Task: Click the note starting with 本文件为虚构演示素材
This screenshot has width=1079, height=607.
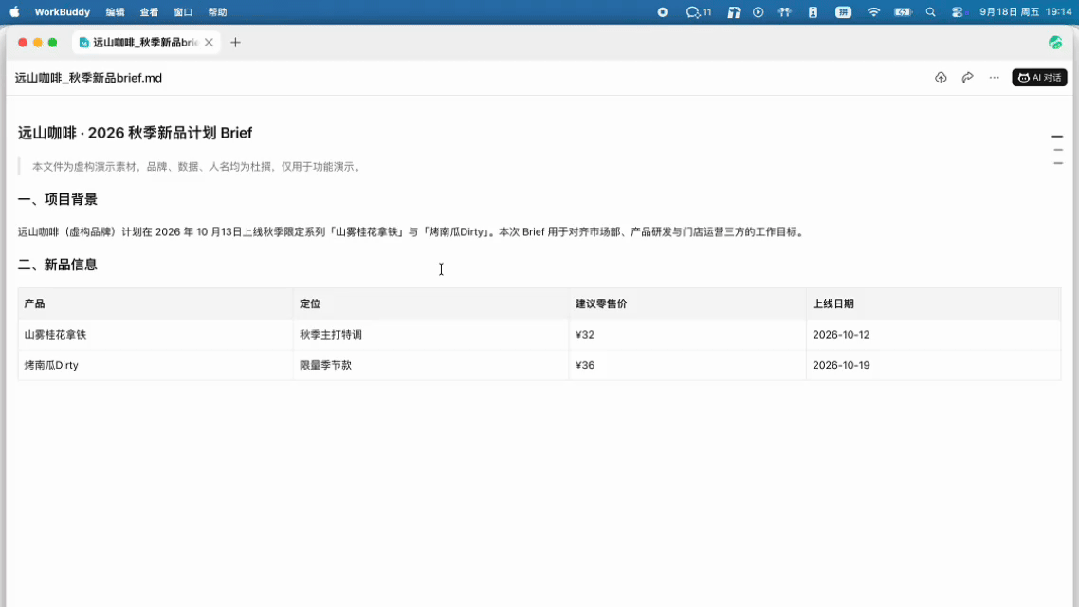Action: 197,167
